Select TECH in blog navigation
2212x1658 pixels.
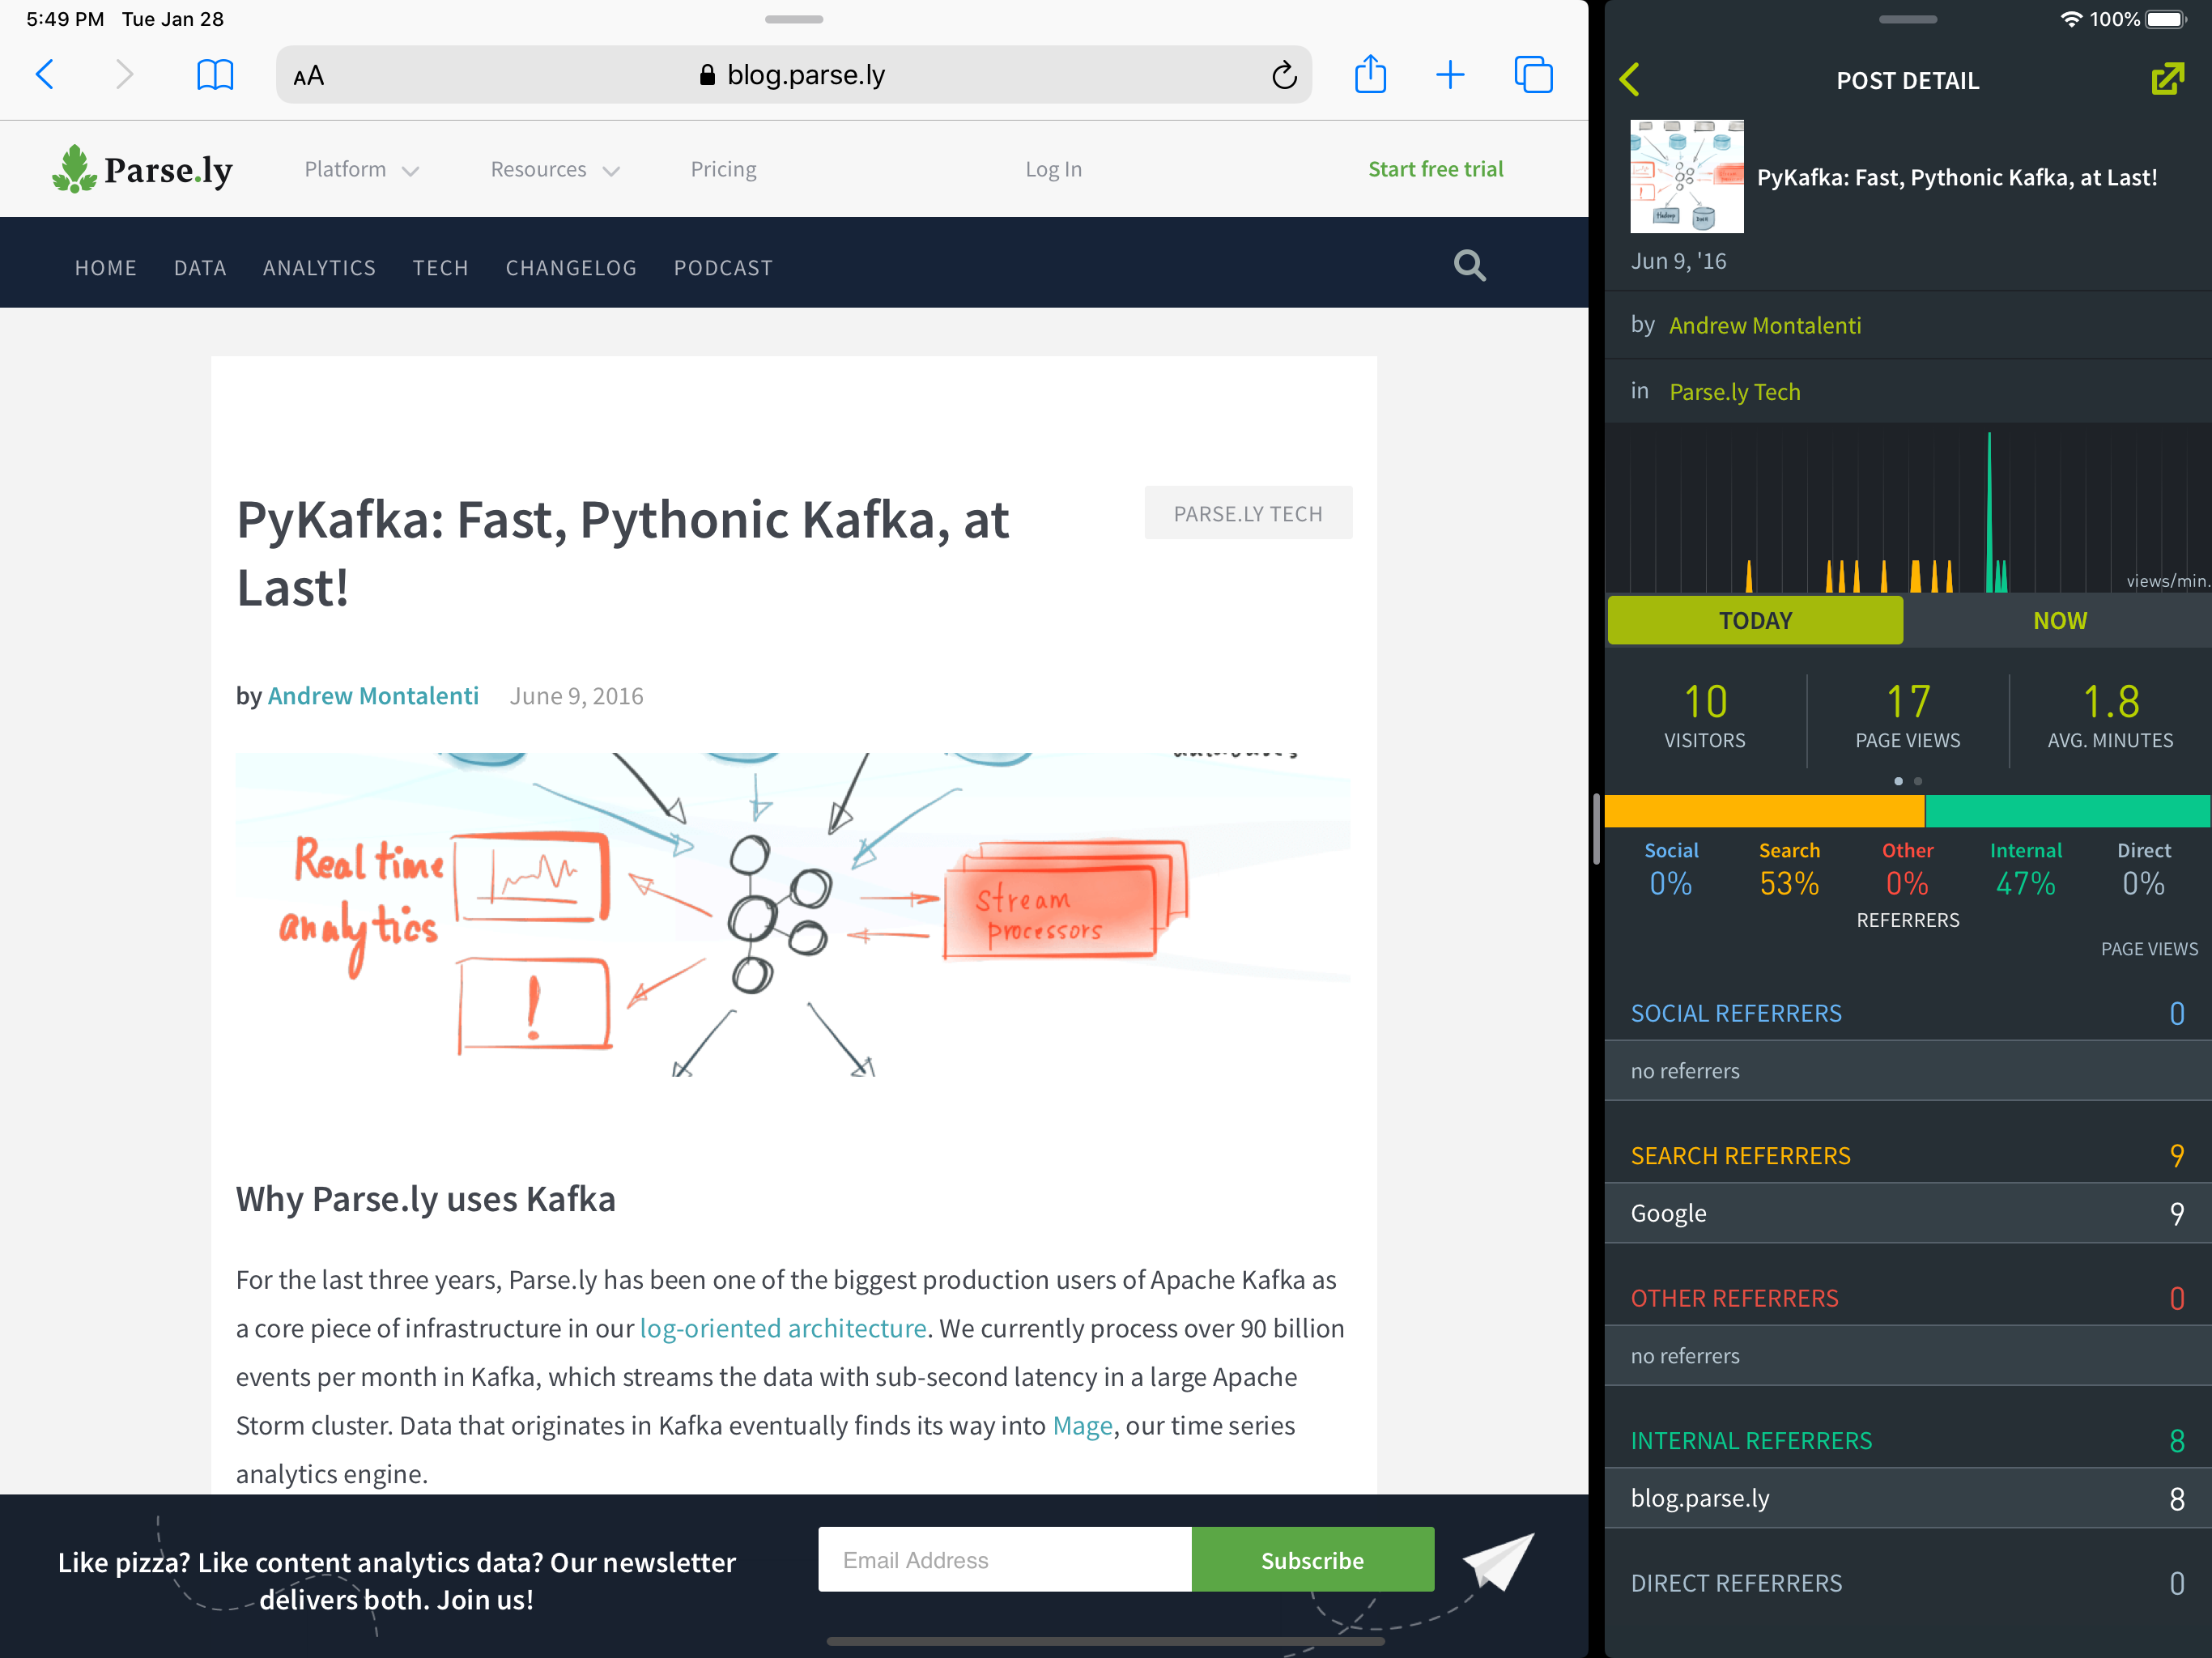[441, 268]
